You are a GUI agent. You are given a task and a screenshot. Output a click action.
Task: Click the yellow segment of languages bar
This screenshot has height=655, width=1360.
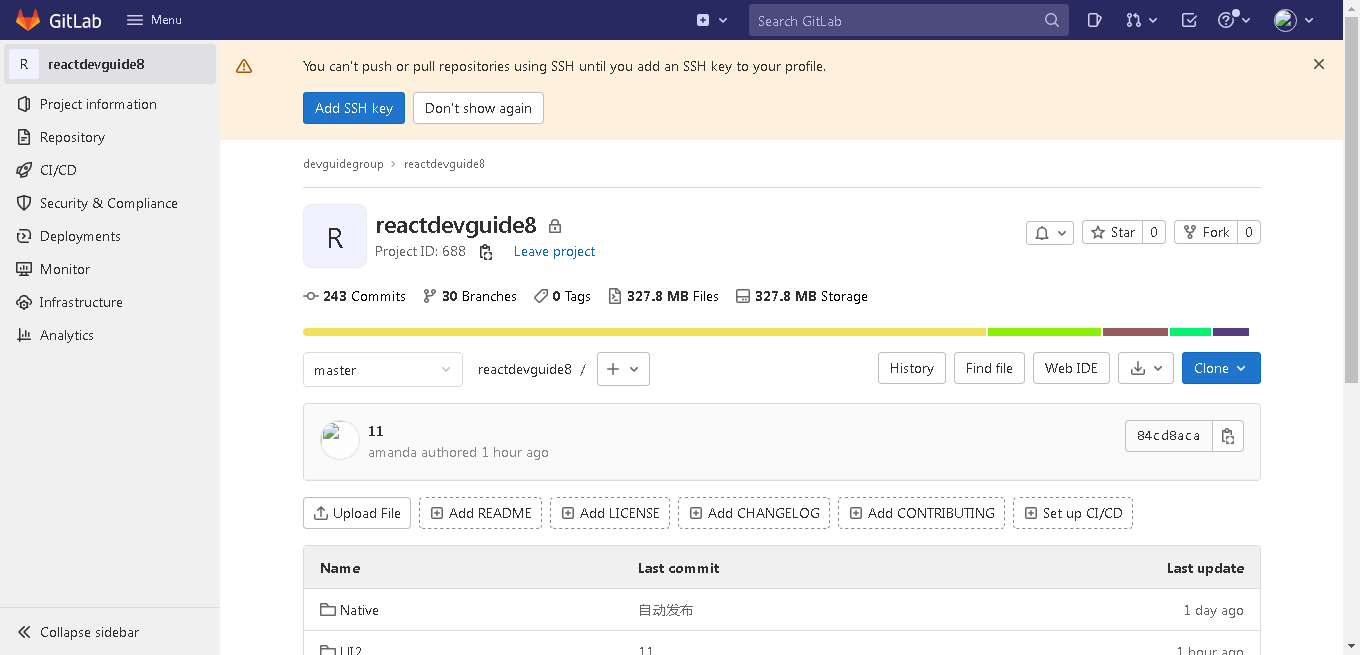tap(644, 332)
